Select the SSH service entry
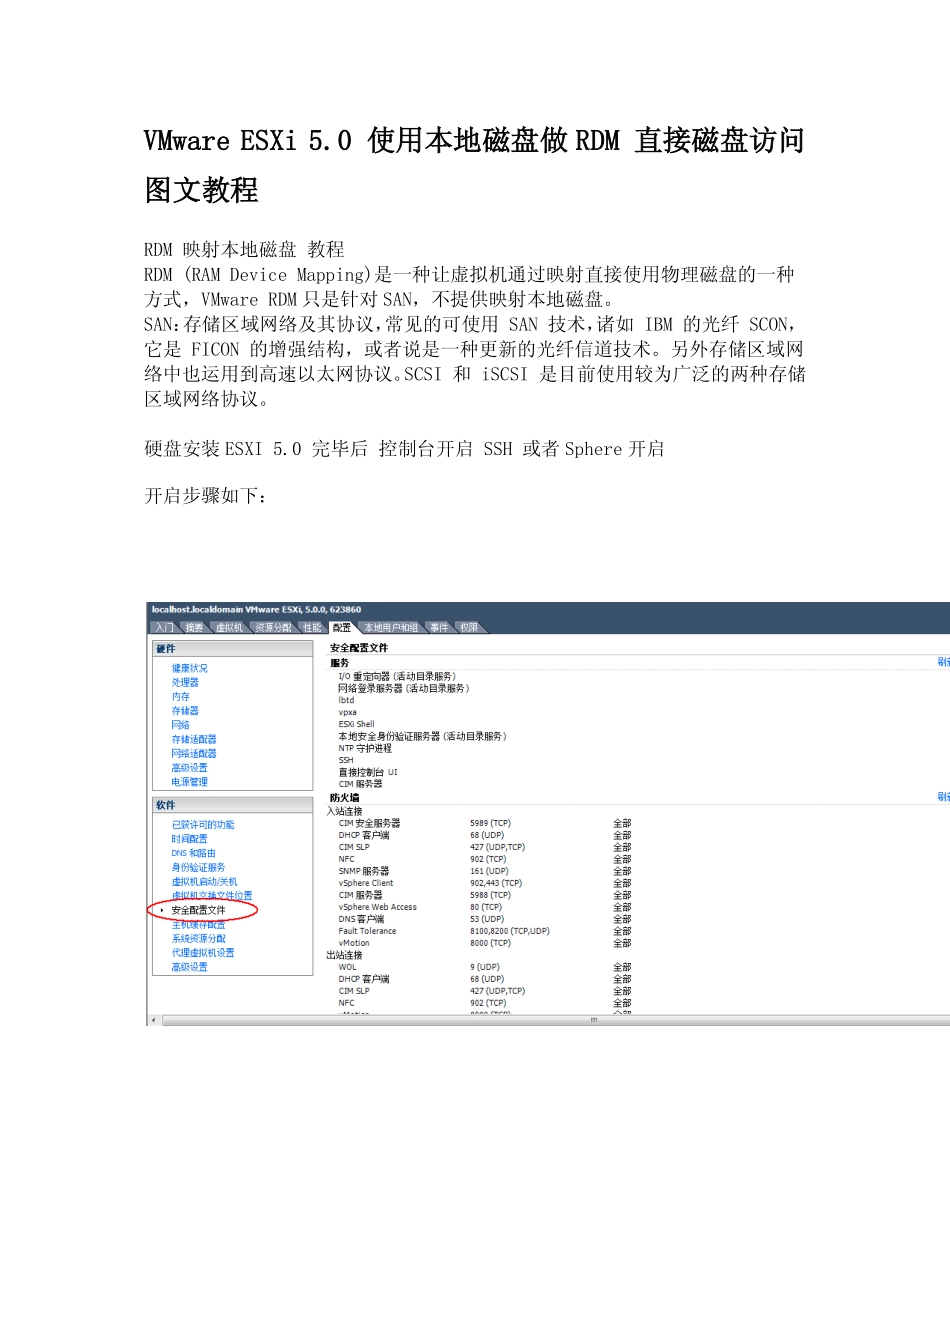Screen dimensions: 950x1344 [346, 760]
